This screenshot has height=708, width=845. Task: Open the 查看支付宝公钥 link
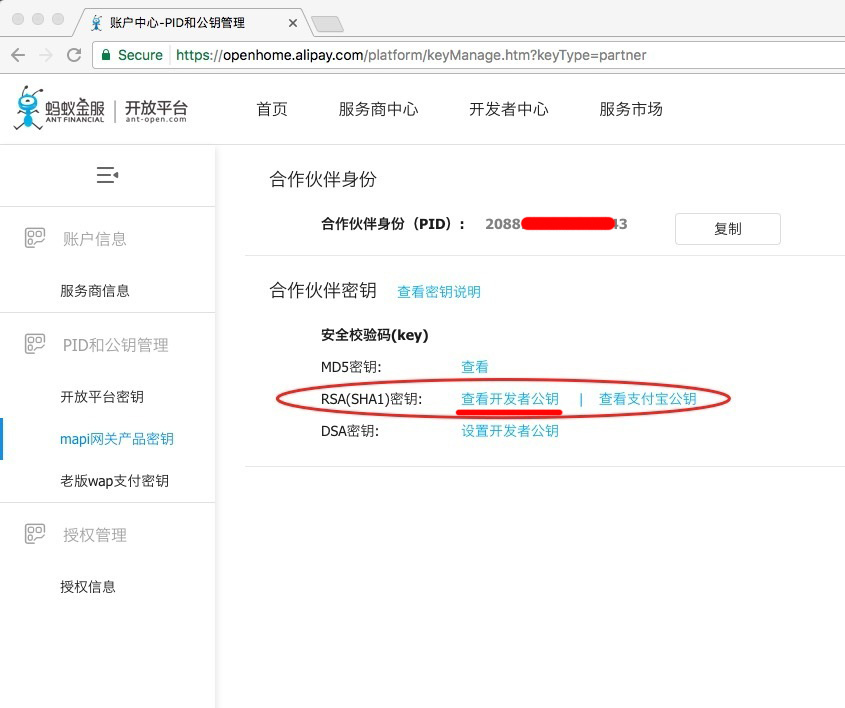[x=647, y=399]
